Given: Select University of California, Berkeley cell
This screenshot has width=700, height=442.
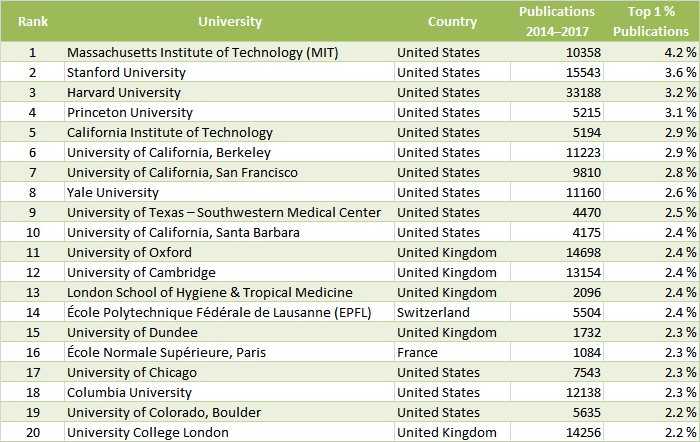Looking at the screenshot, I should click(229, 152).
